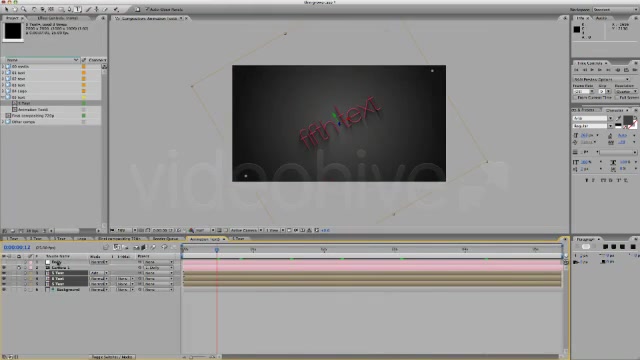Select Final compositing 720p in Project
Image resolution: width=640 pixels, height=360 pixels.
point(33,116)
